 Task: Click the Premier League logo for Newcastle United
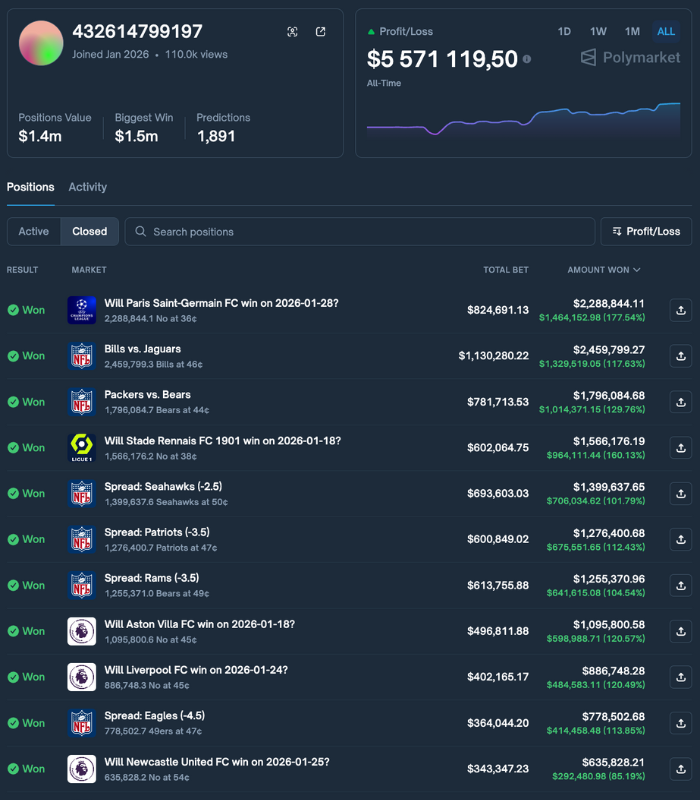pos(82,769)
